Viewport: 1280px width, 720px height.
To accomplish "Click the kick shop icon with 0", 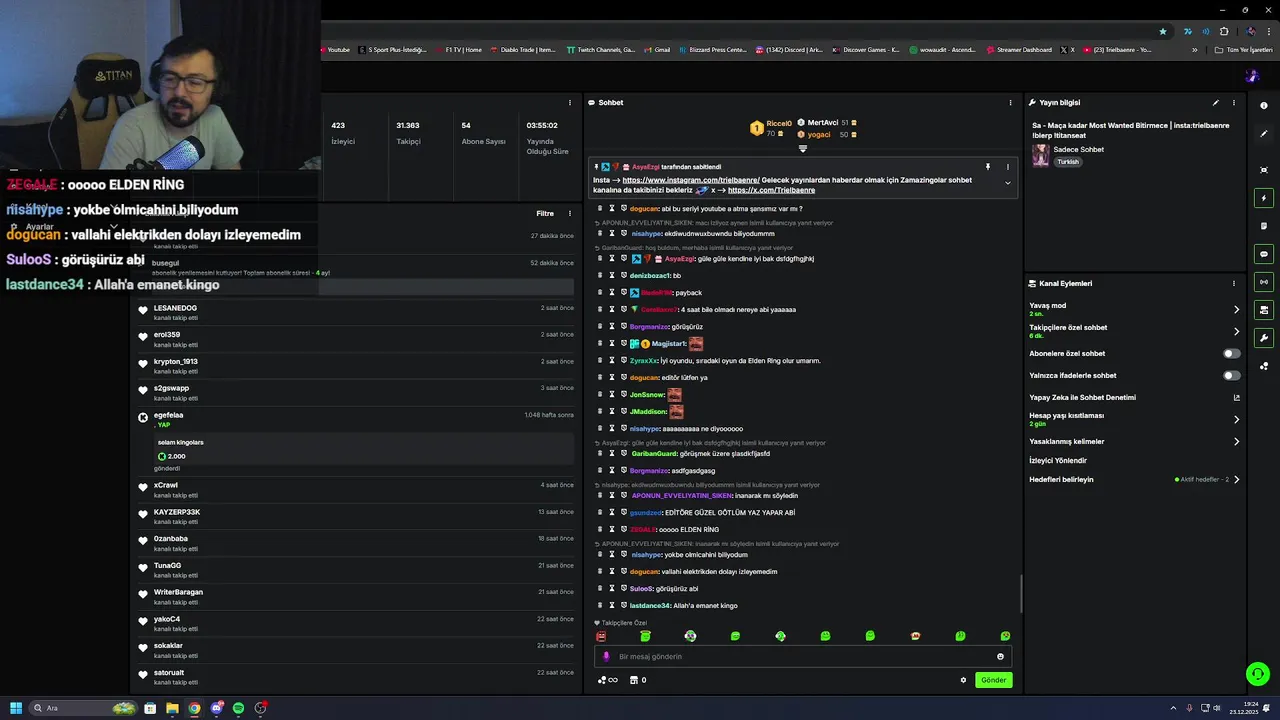I will 637,680.
